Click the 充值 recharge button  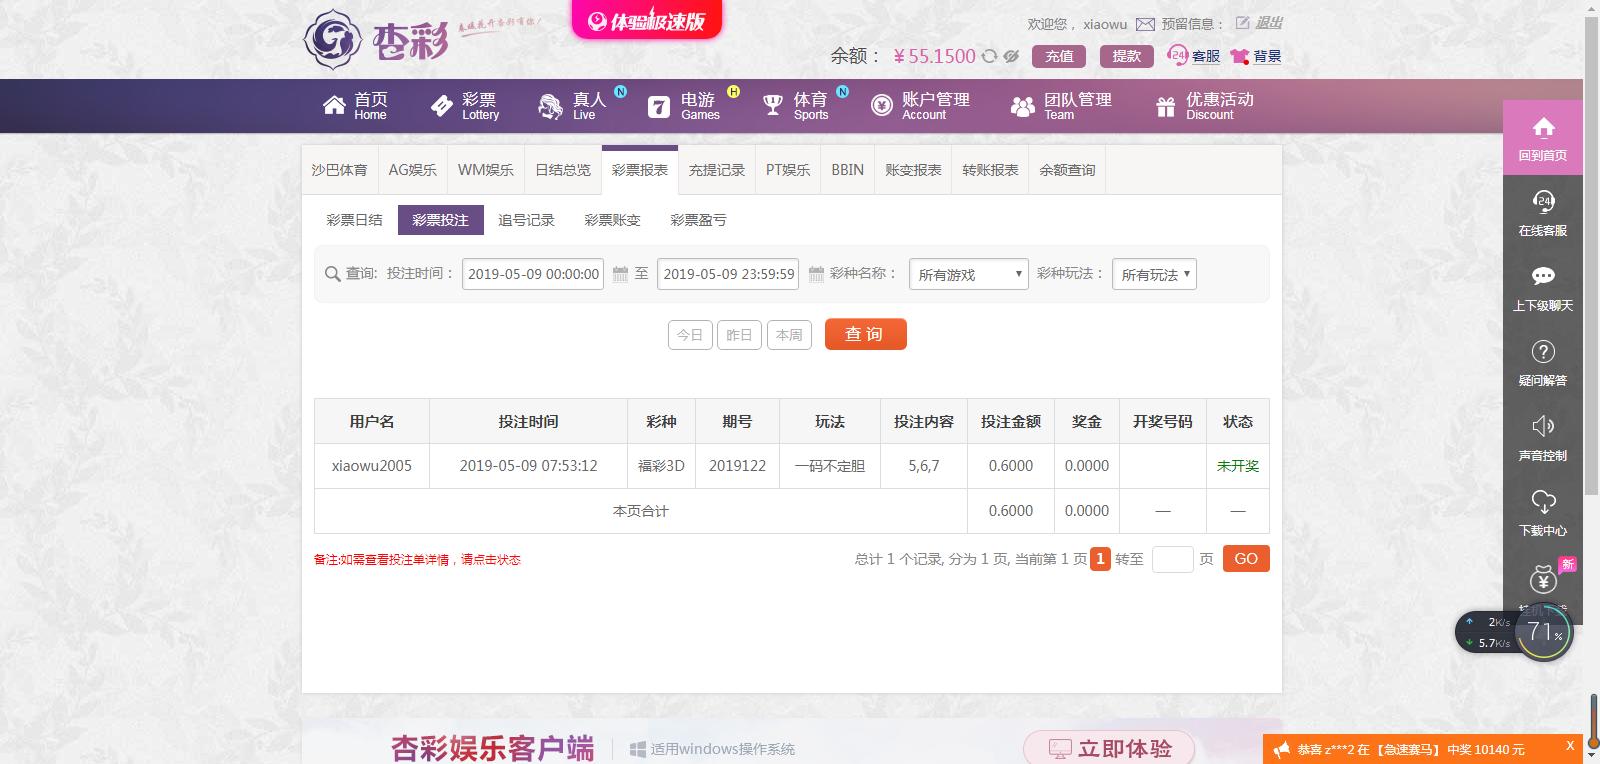[1059, 56]
